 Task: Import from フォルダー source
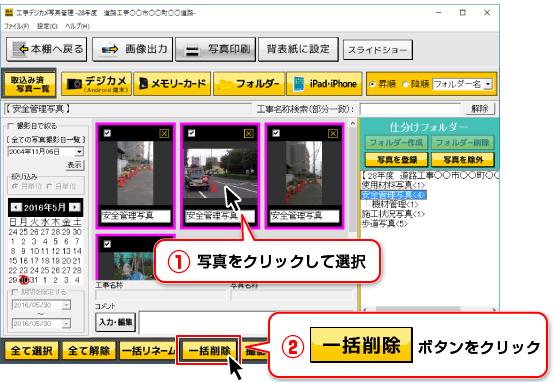pos(249,84)
